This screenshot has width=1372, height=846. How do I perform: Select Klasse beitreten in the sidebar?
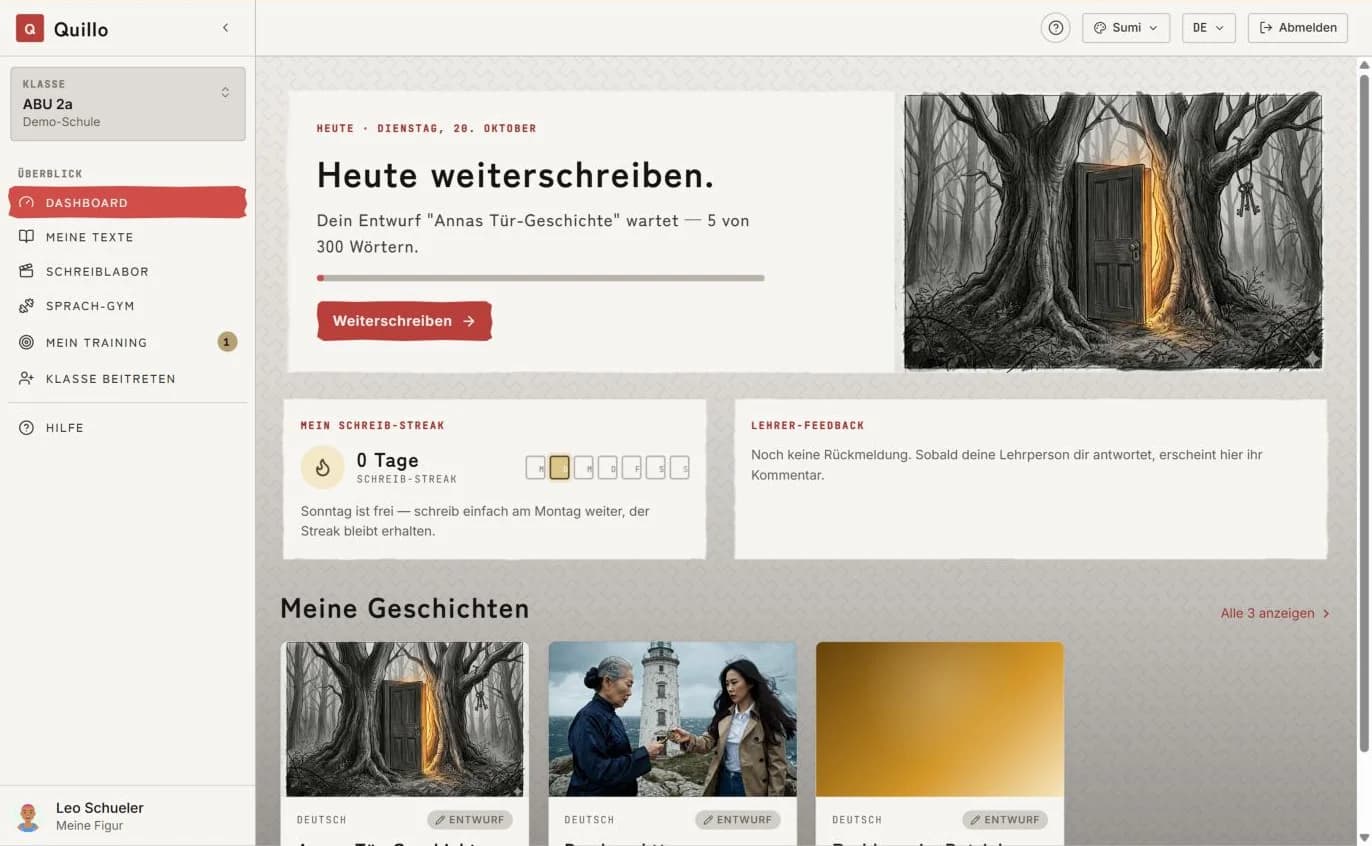click(128, 379)
